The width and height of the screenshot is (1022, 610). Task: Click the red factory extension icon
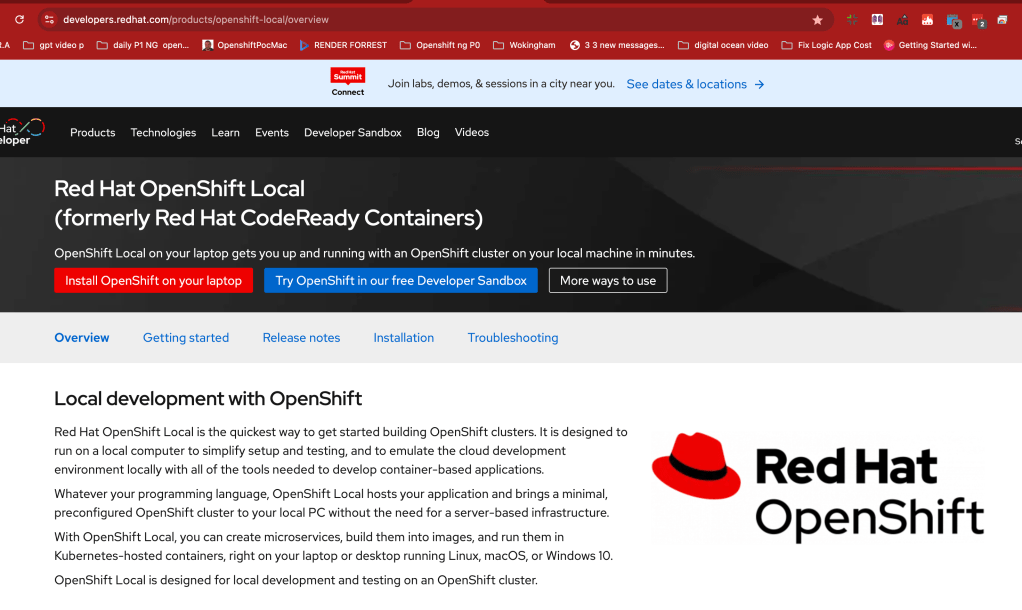[927, 20]
